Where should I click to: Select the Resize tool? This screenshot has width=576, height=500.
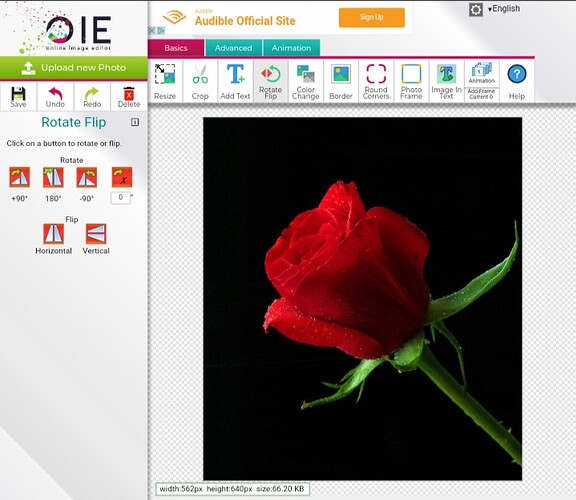click(165, 81)
